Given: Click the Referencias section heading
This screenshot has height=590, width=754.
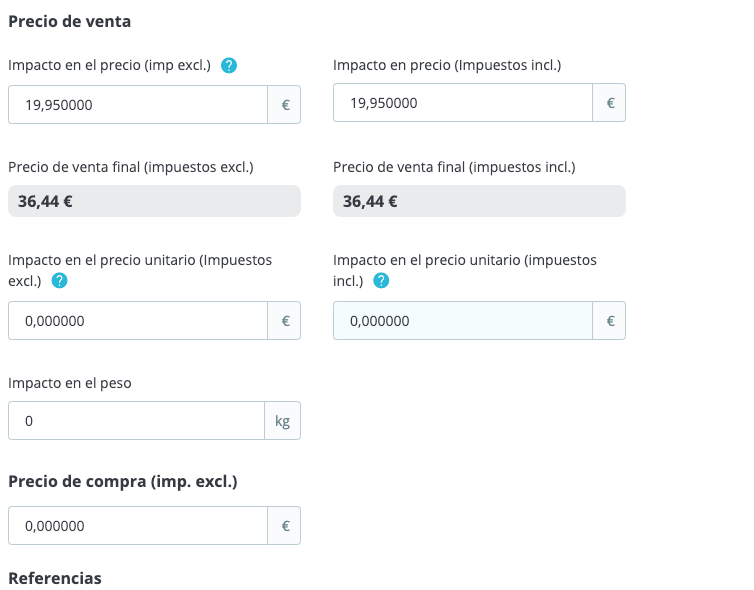Looking at the screenshot, I should click(x=55, y=578).
